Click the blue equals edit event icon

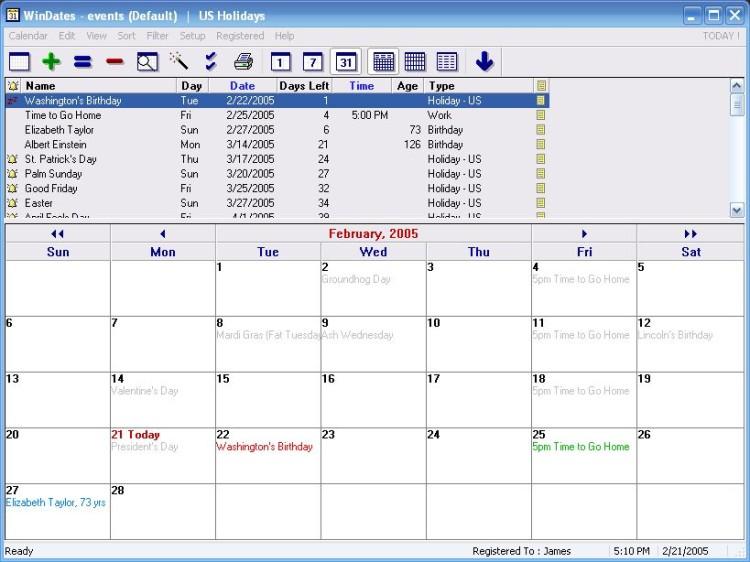[83, 62]
